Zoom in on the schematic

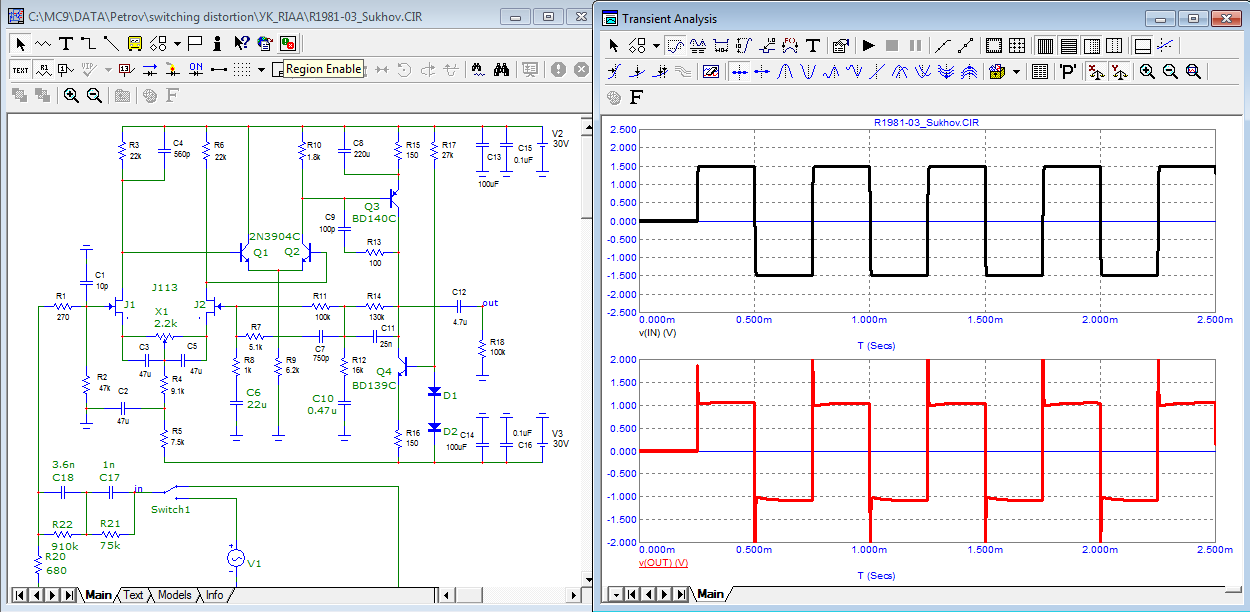[x=71, y=95]
